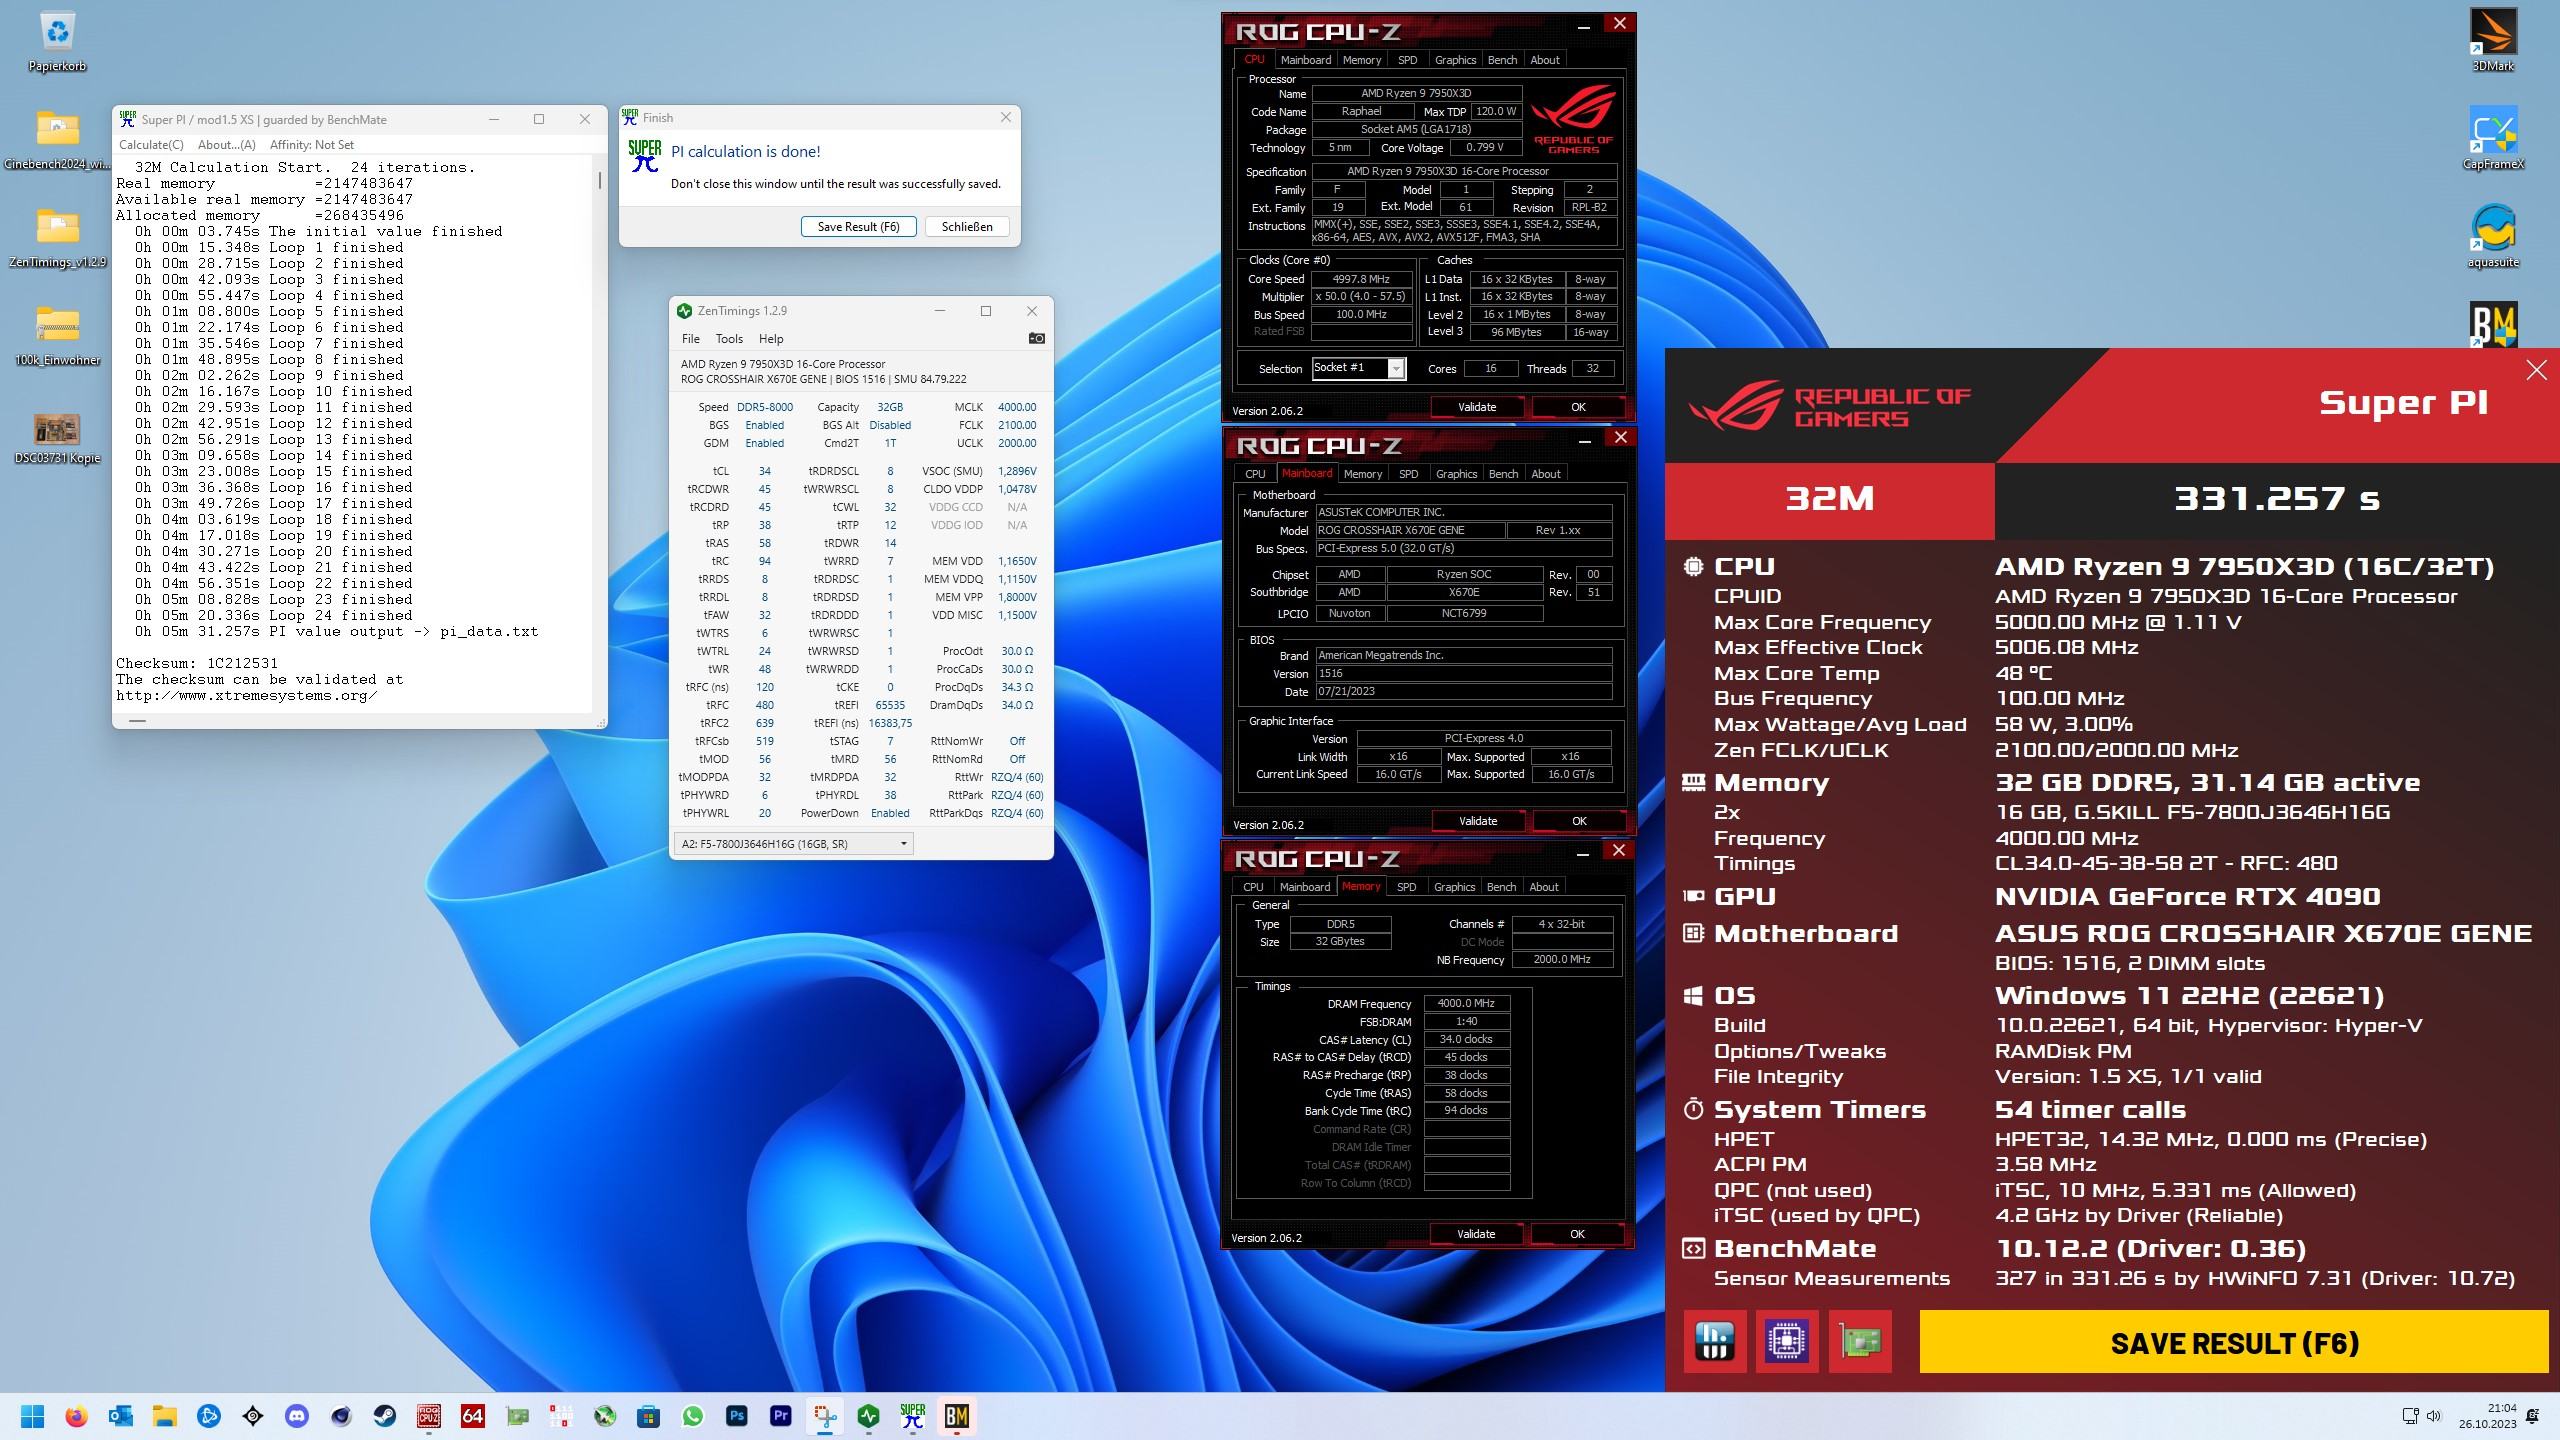Viewport: 2560px width, 1440px height.
Task: Click Save Result (F6) in Finish dialog
Action: pyautogui.click(x=858, y=227)
